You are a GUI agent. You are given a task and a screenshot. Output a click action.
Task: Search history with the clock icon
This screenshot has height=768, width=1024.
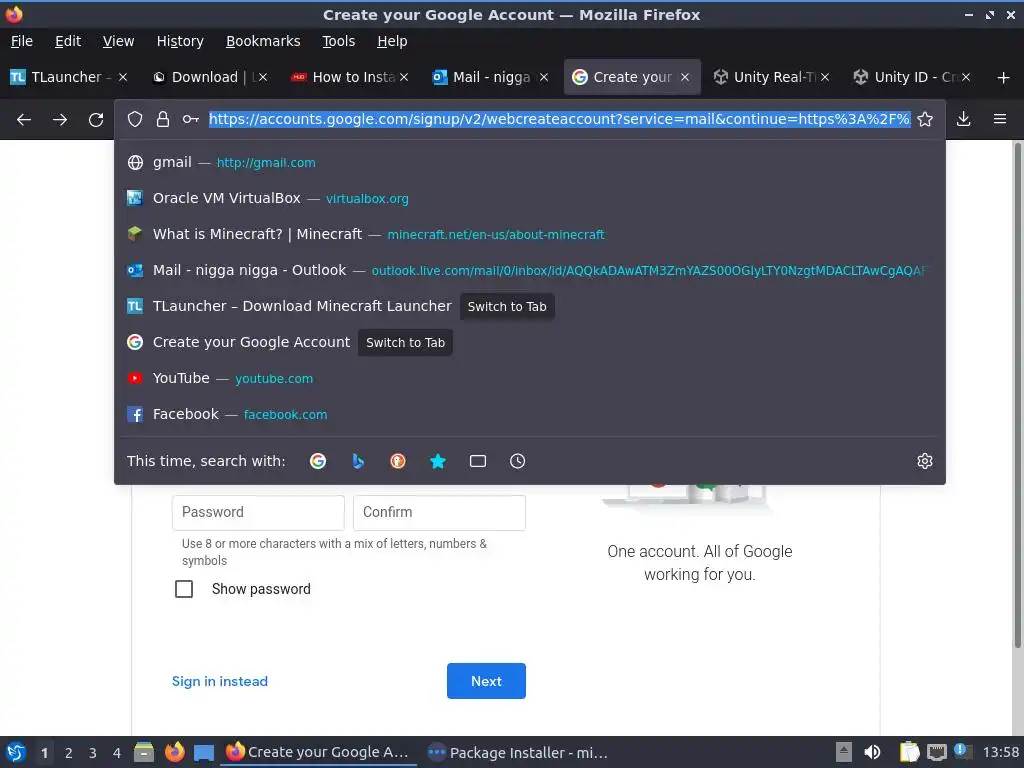coord(517,461)
